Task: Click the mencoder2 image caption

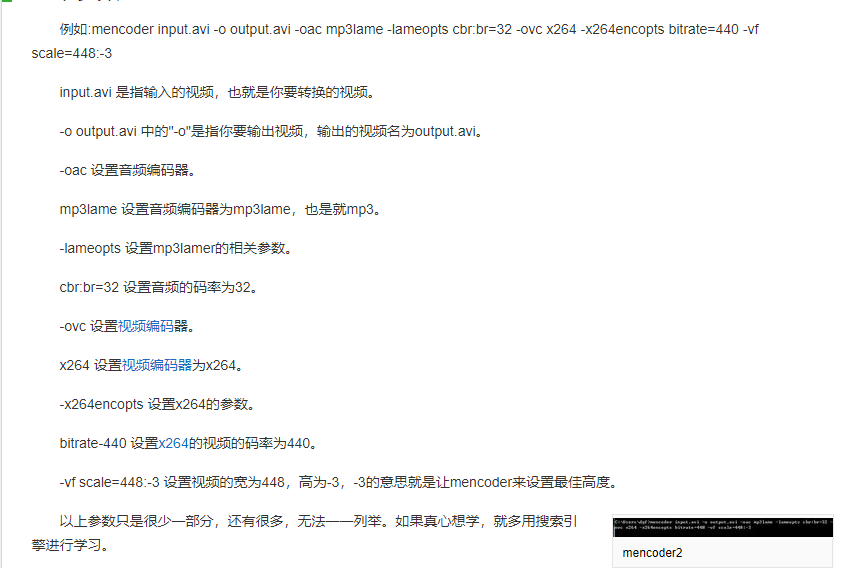Action: click(652, 553)
